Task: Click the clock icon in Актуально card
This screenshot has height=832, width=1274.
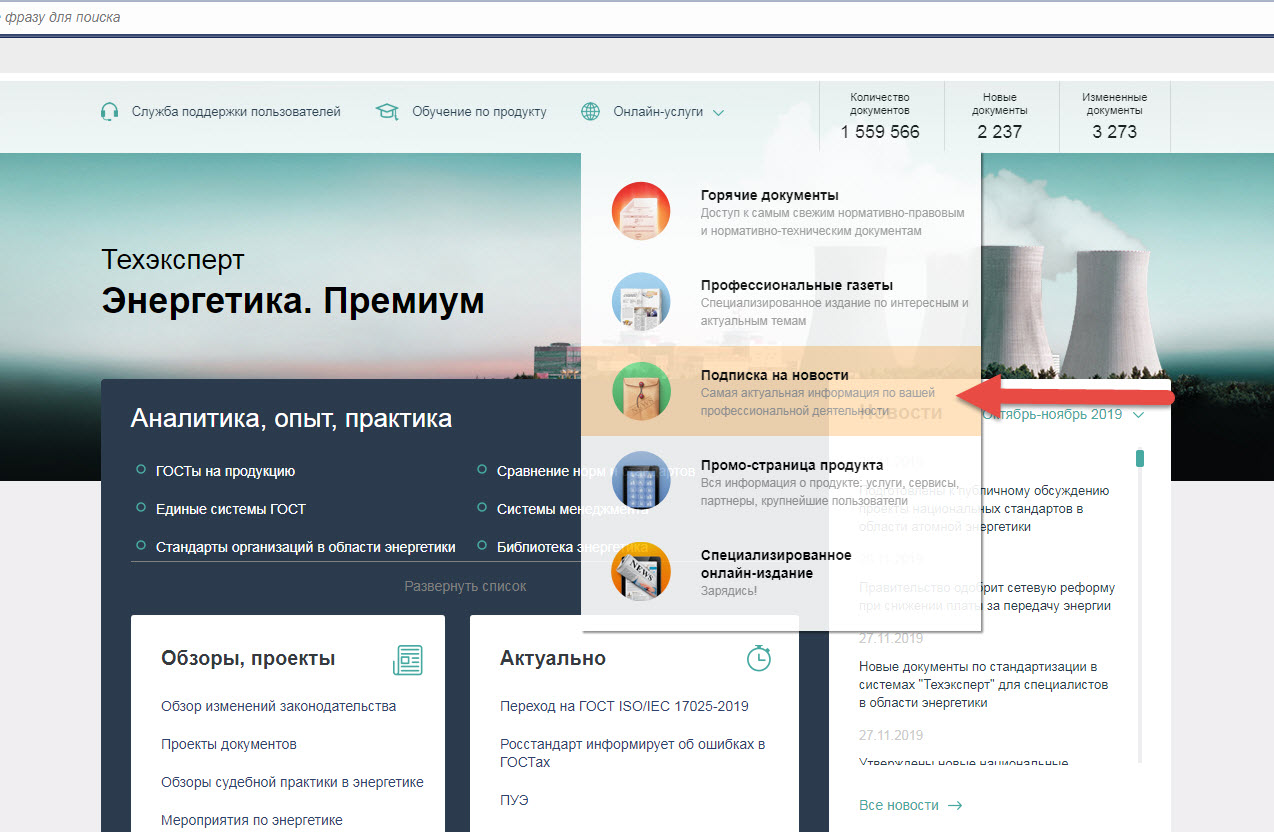Action: [759, 658]
